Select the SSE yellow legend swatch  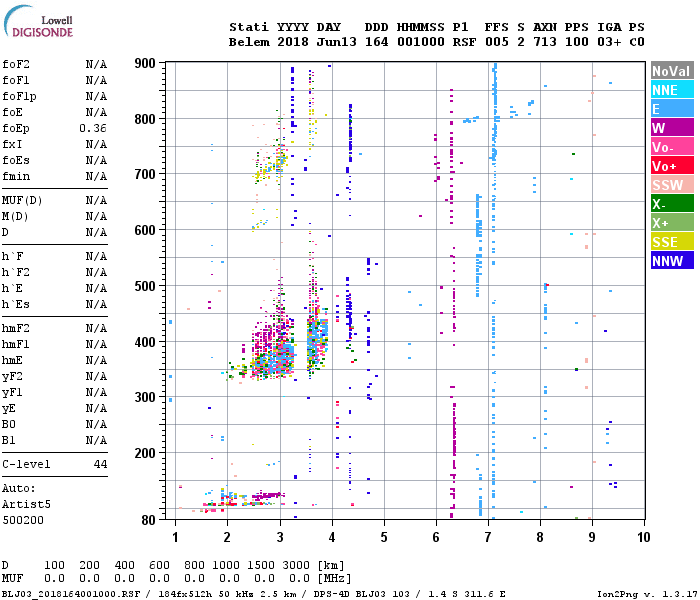[672, 242]
